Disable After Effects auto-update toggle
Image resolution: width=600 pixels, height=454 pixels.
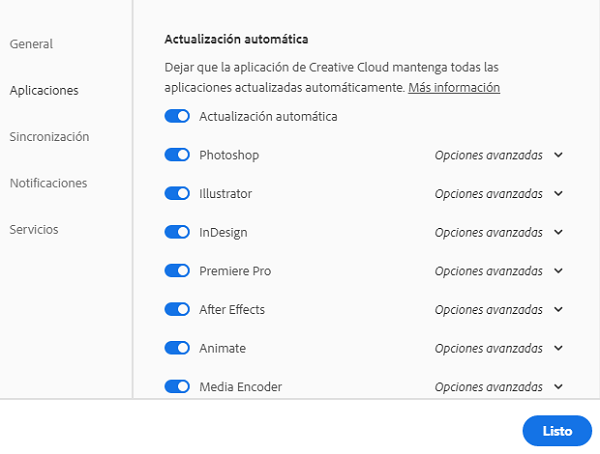(x=177, y=309)
